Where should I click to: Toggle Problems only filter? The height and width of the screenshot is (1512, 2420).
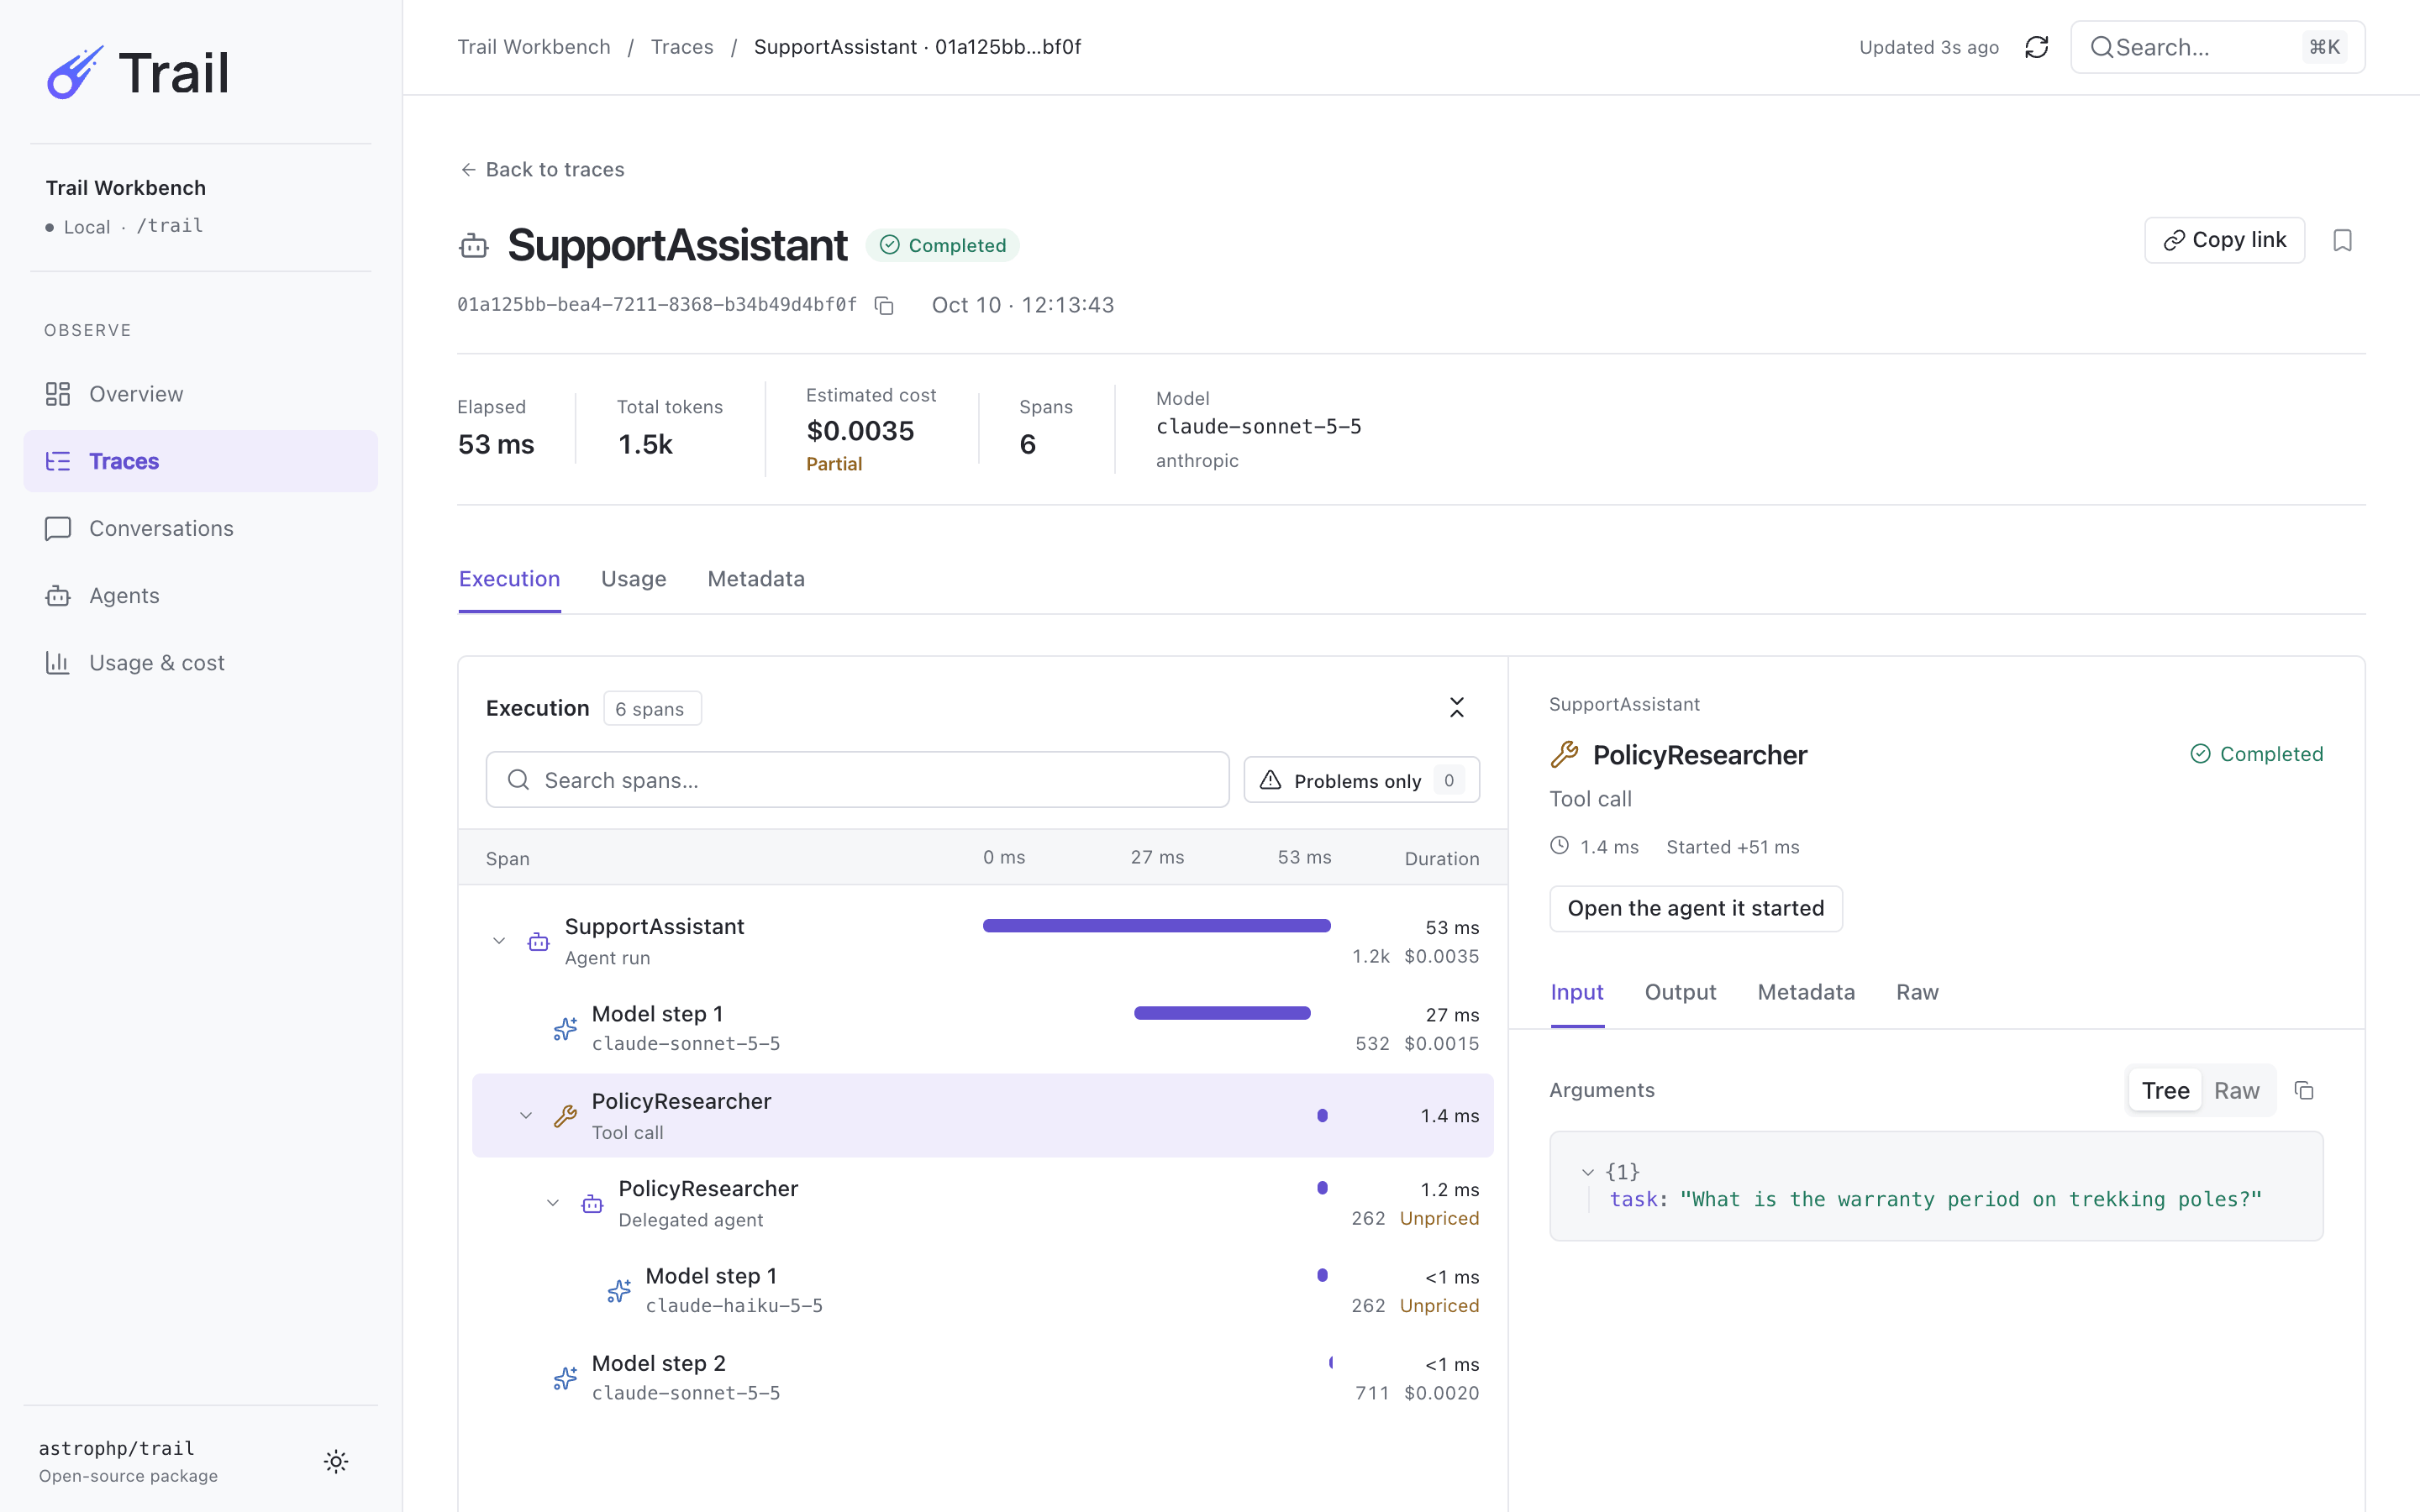point(1361,780)
